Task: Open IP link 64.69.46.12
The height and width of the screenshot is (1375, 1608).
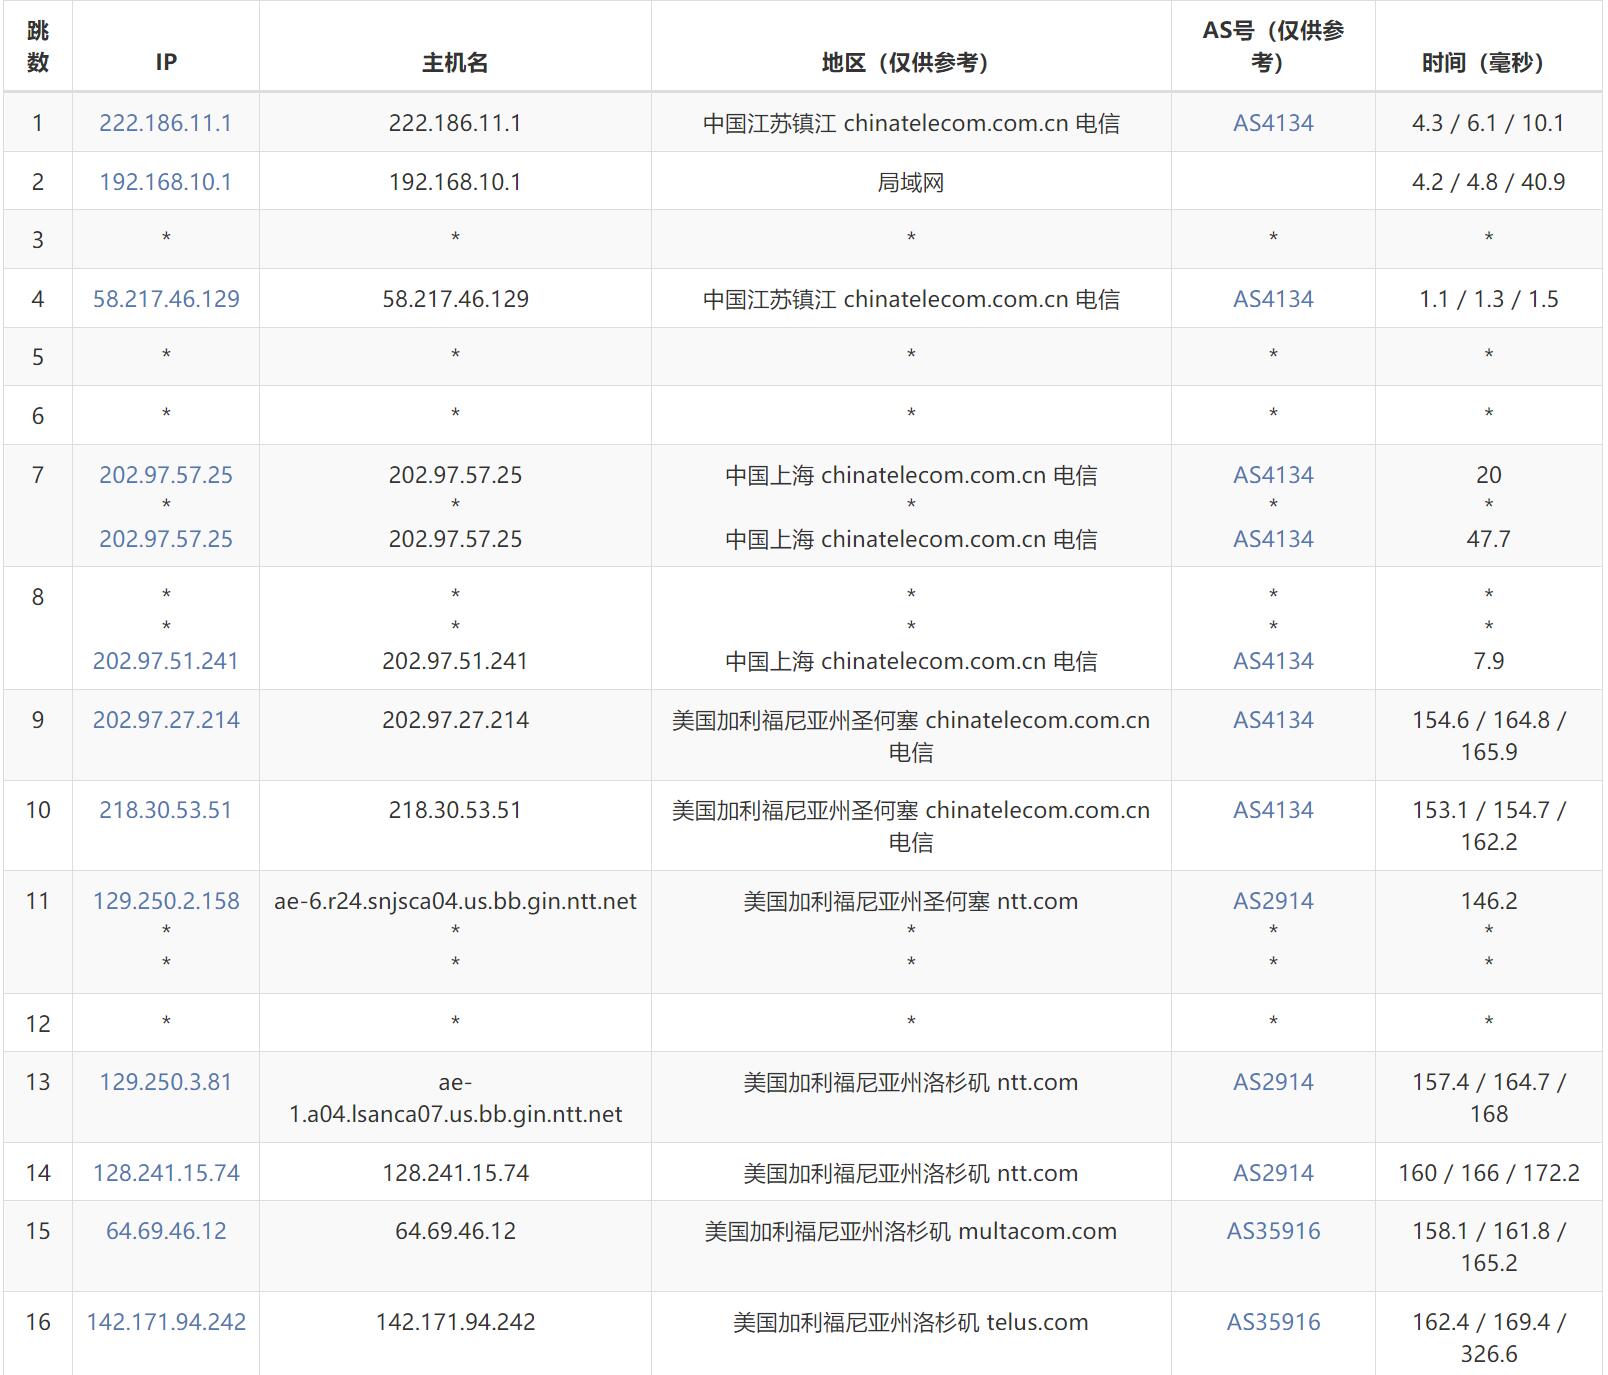Action: (x=166, y=1231)
